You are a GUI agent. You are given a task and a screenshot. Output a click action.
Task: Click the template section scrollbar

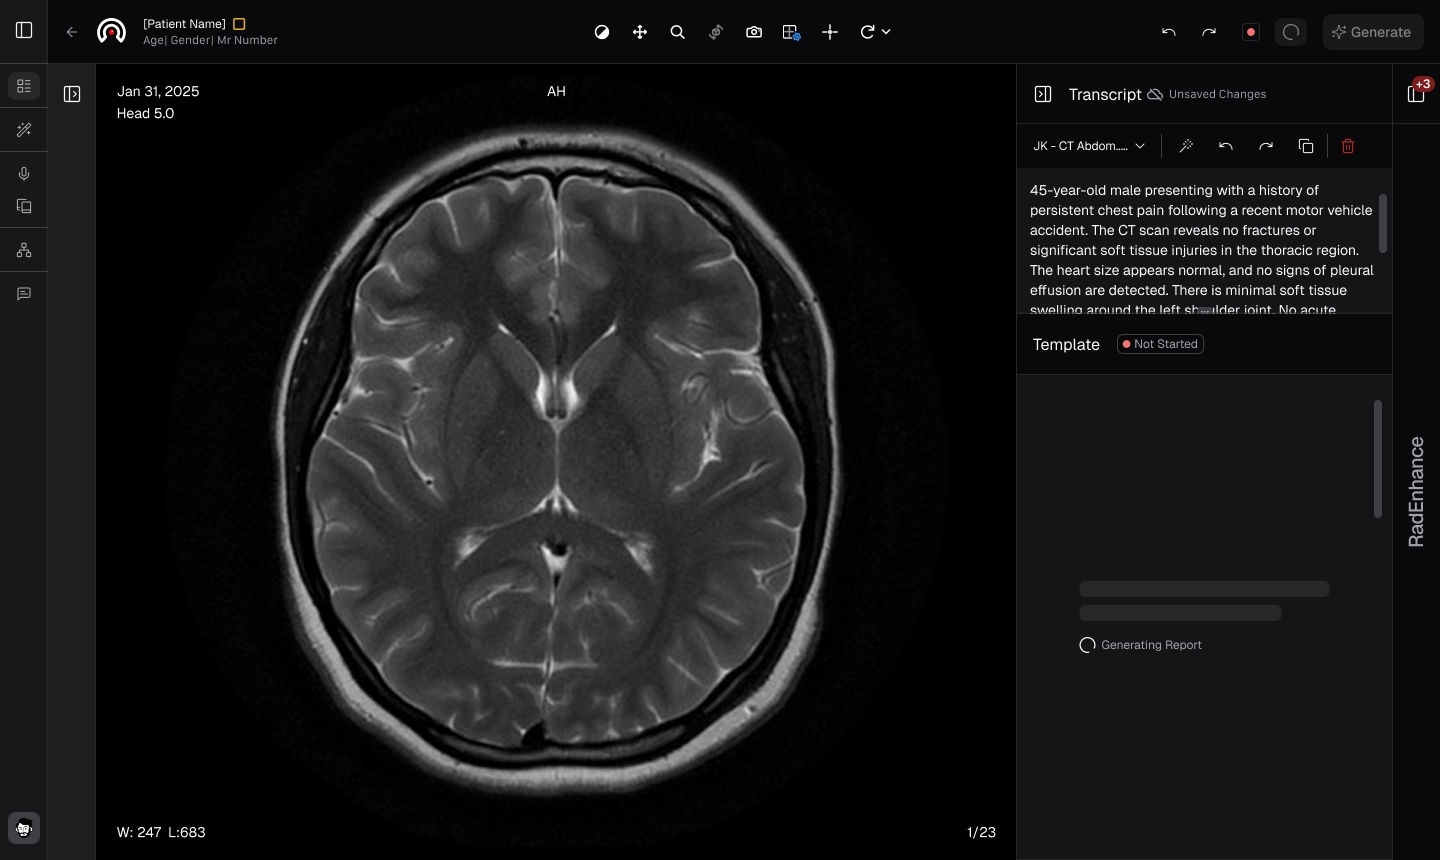tap(1378, 459)
